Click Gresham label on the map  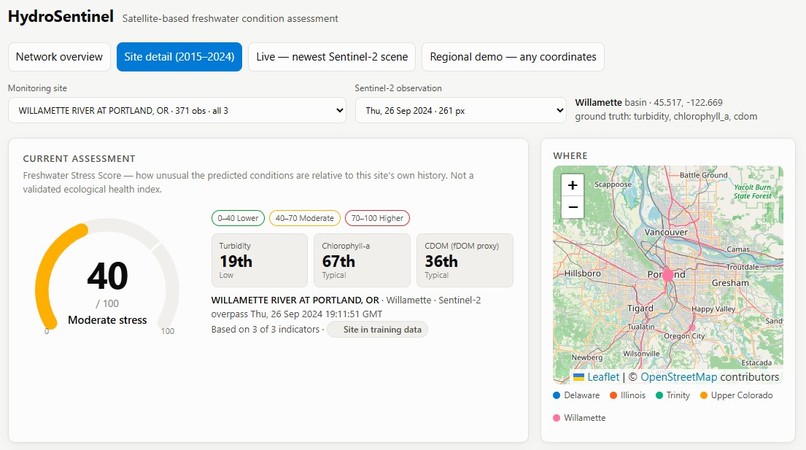(x=730, y=283)
